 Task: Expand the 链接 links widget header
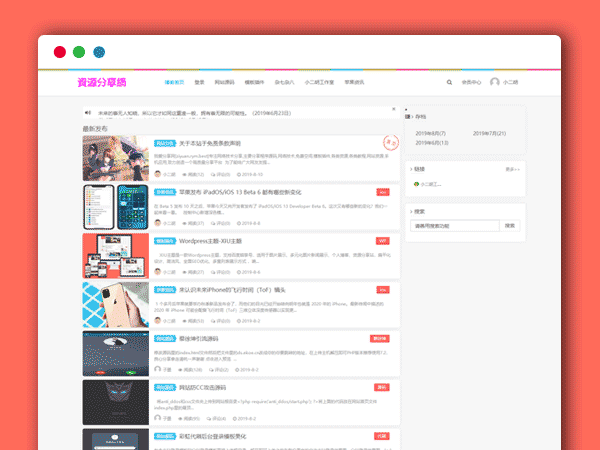point(420,169)
